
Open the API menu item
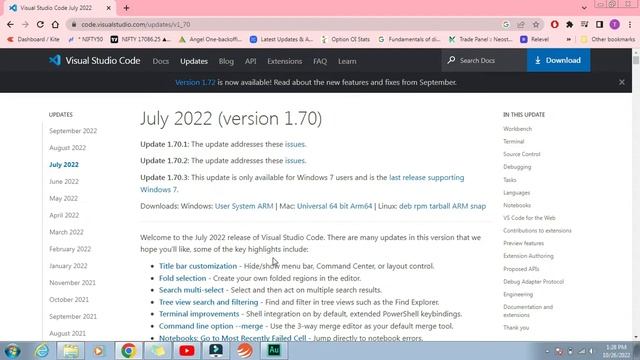[251, 61]
